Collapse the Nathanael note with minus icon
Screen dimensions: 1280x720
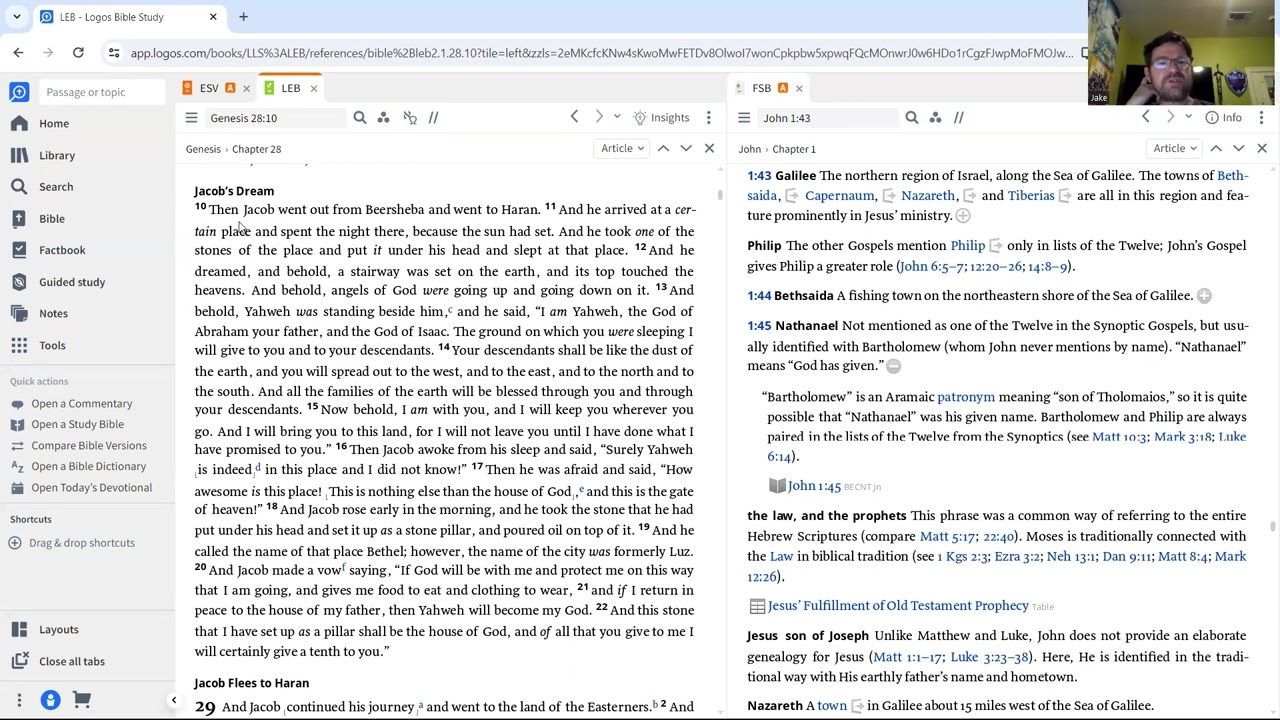894,367
